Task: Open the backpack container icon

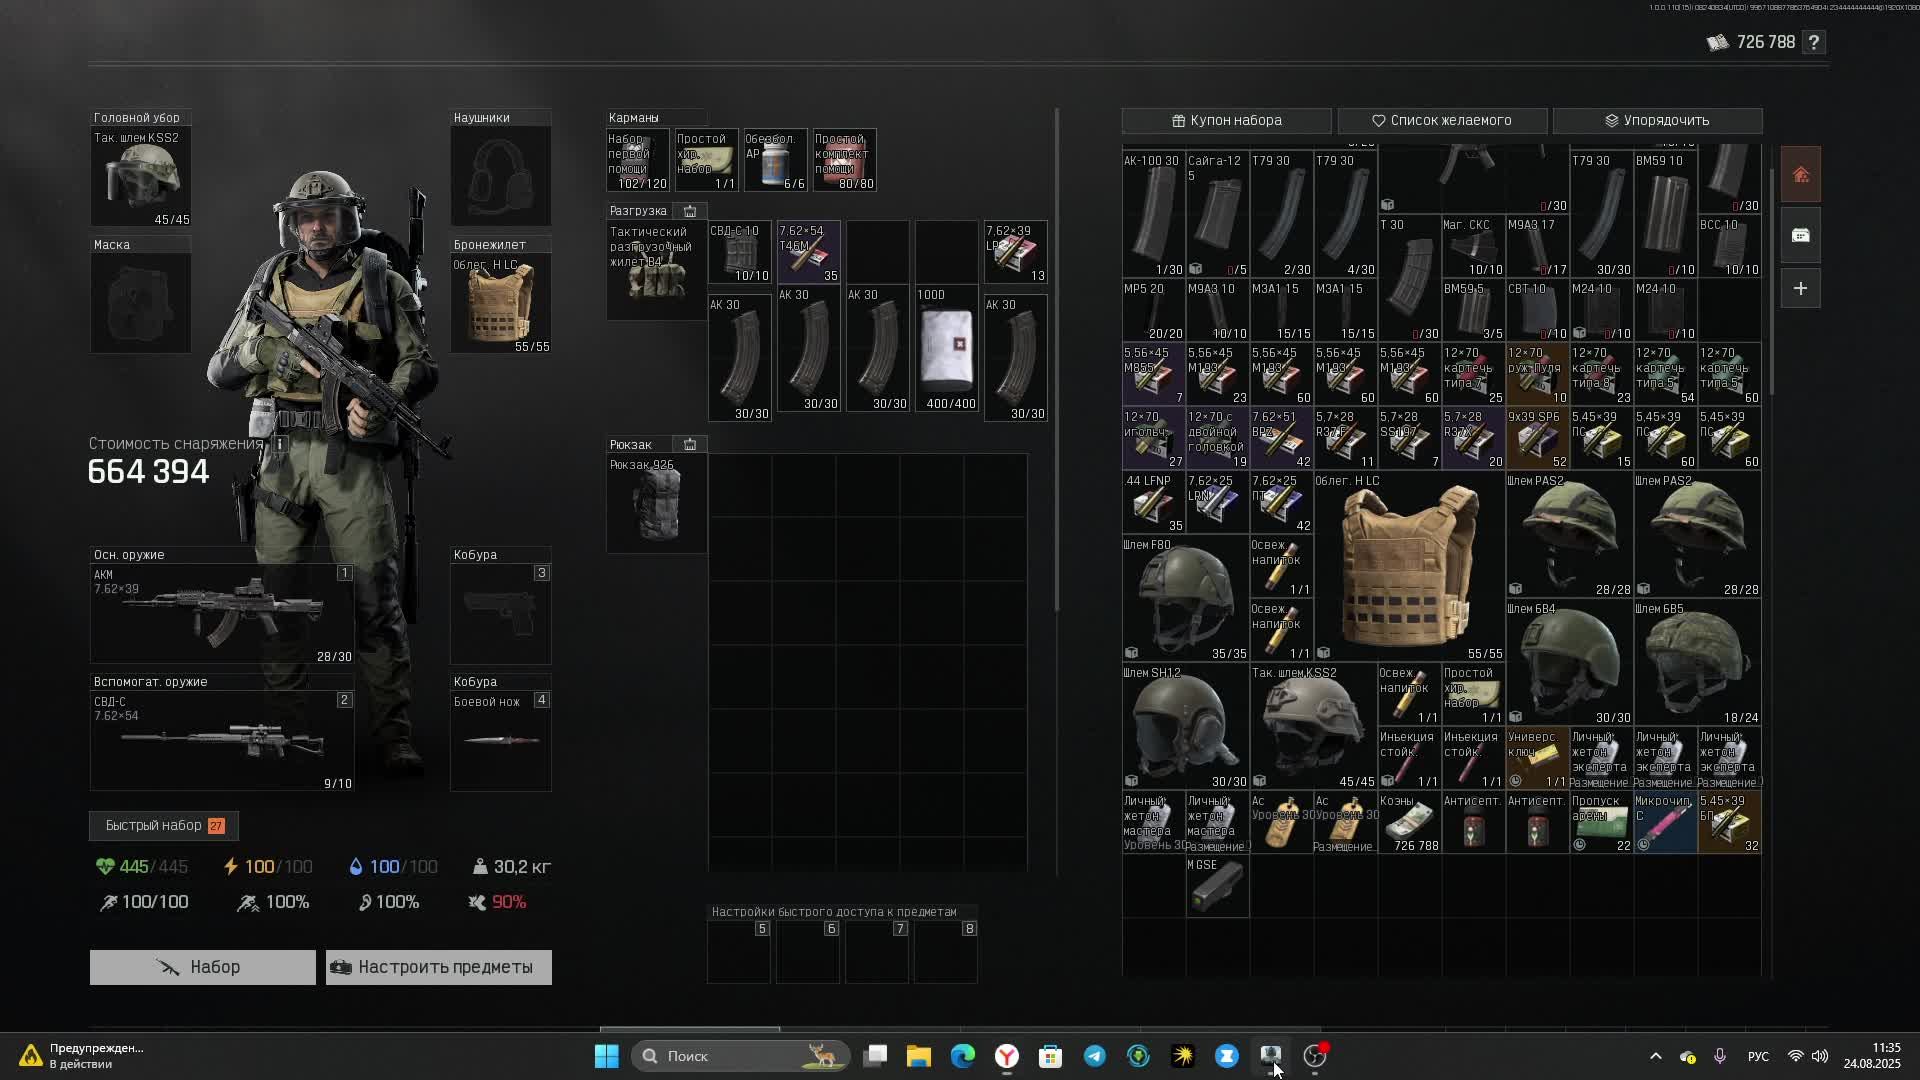Action: (690, 444)
